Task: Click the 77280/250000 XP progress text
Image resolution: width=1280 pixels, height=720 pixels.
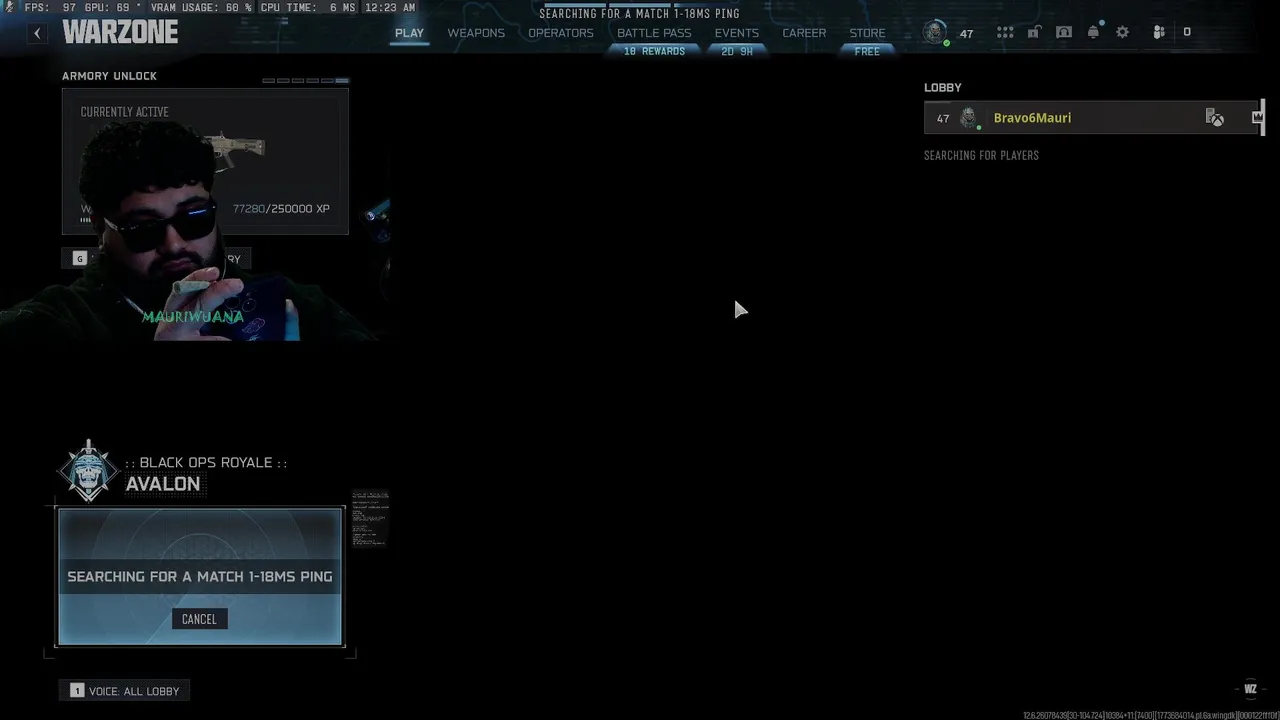Action: pos(281,209)
